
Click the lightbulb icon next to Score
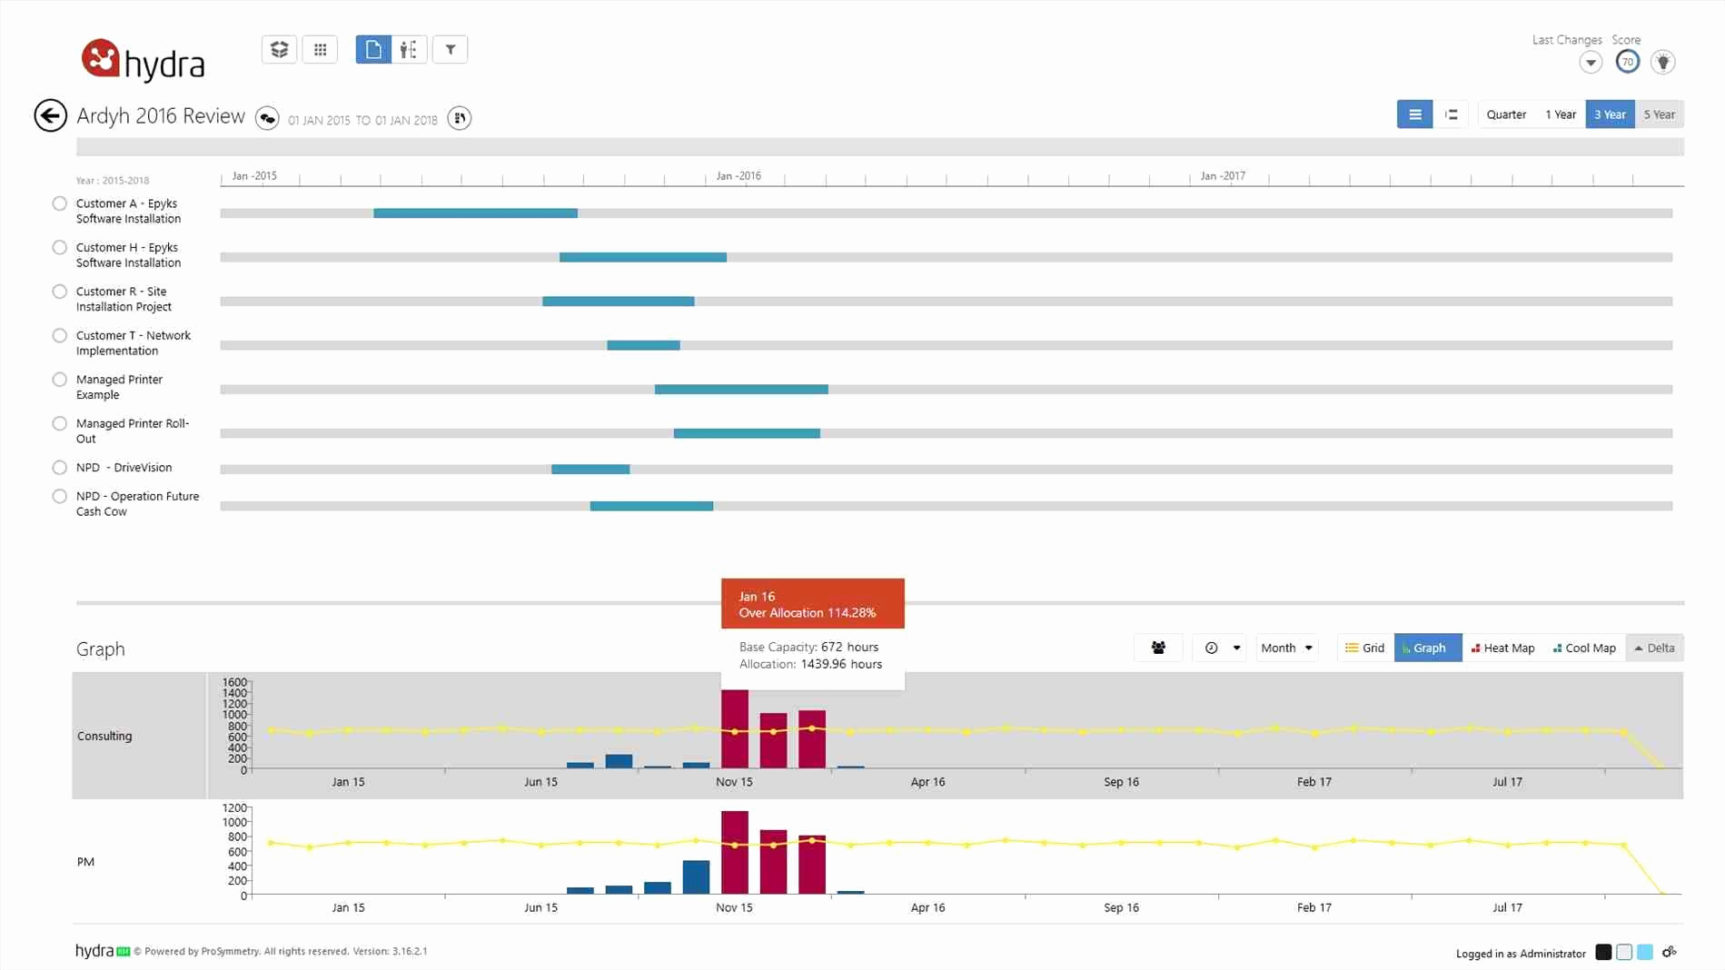coord(1662,62)
